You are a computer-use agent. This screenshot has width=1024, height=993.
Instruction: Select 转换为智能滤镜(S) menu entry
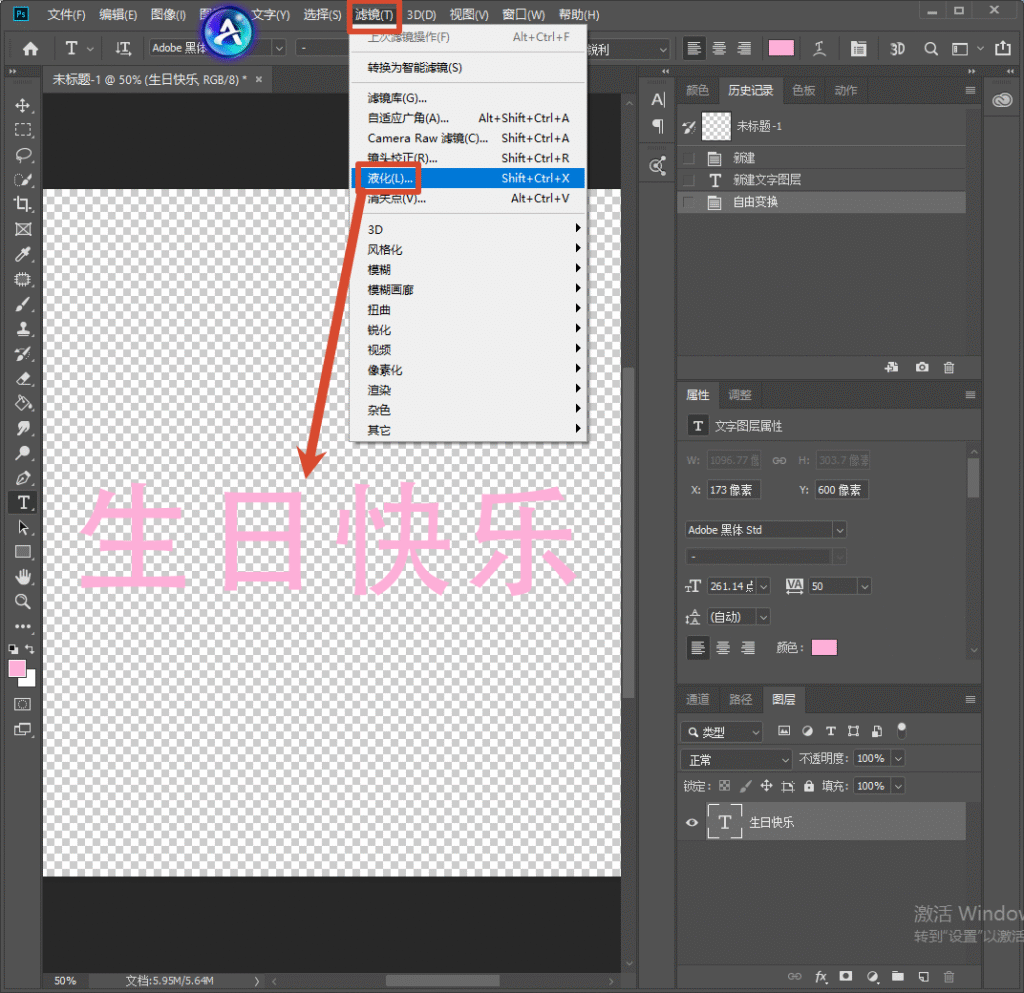pyautogui.click(x=468, y=67)
